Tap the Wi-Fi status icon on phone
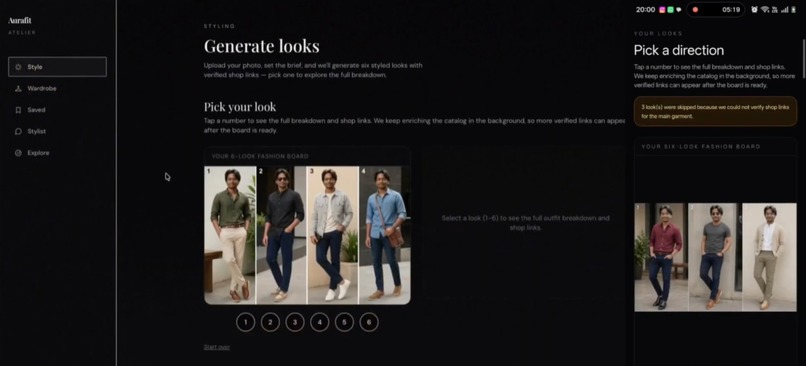The height and width of the screenshot is (366, 806). 765,10
